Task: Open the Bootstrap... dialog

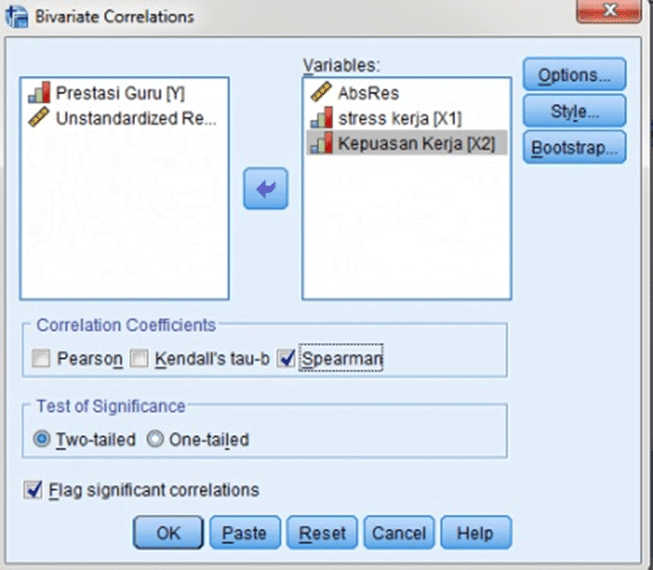Action: tap(574, 147)
